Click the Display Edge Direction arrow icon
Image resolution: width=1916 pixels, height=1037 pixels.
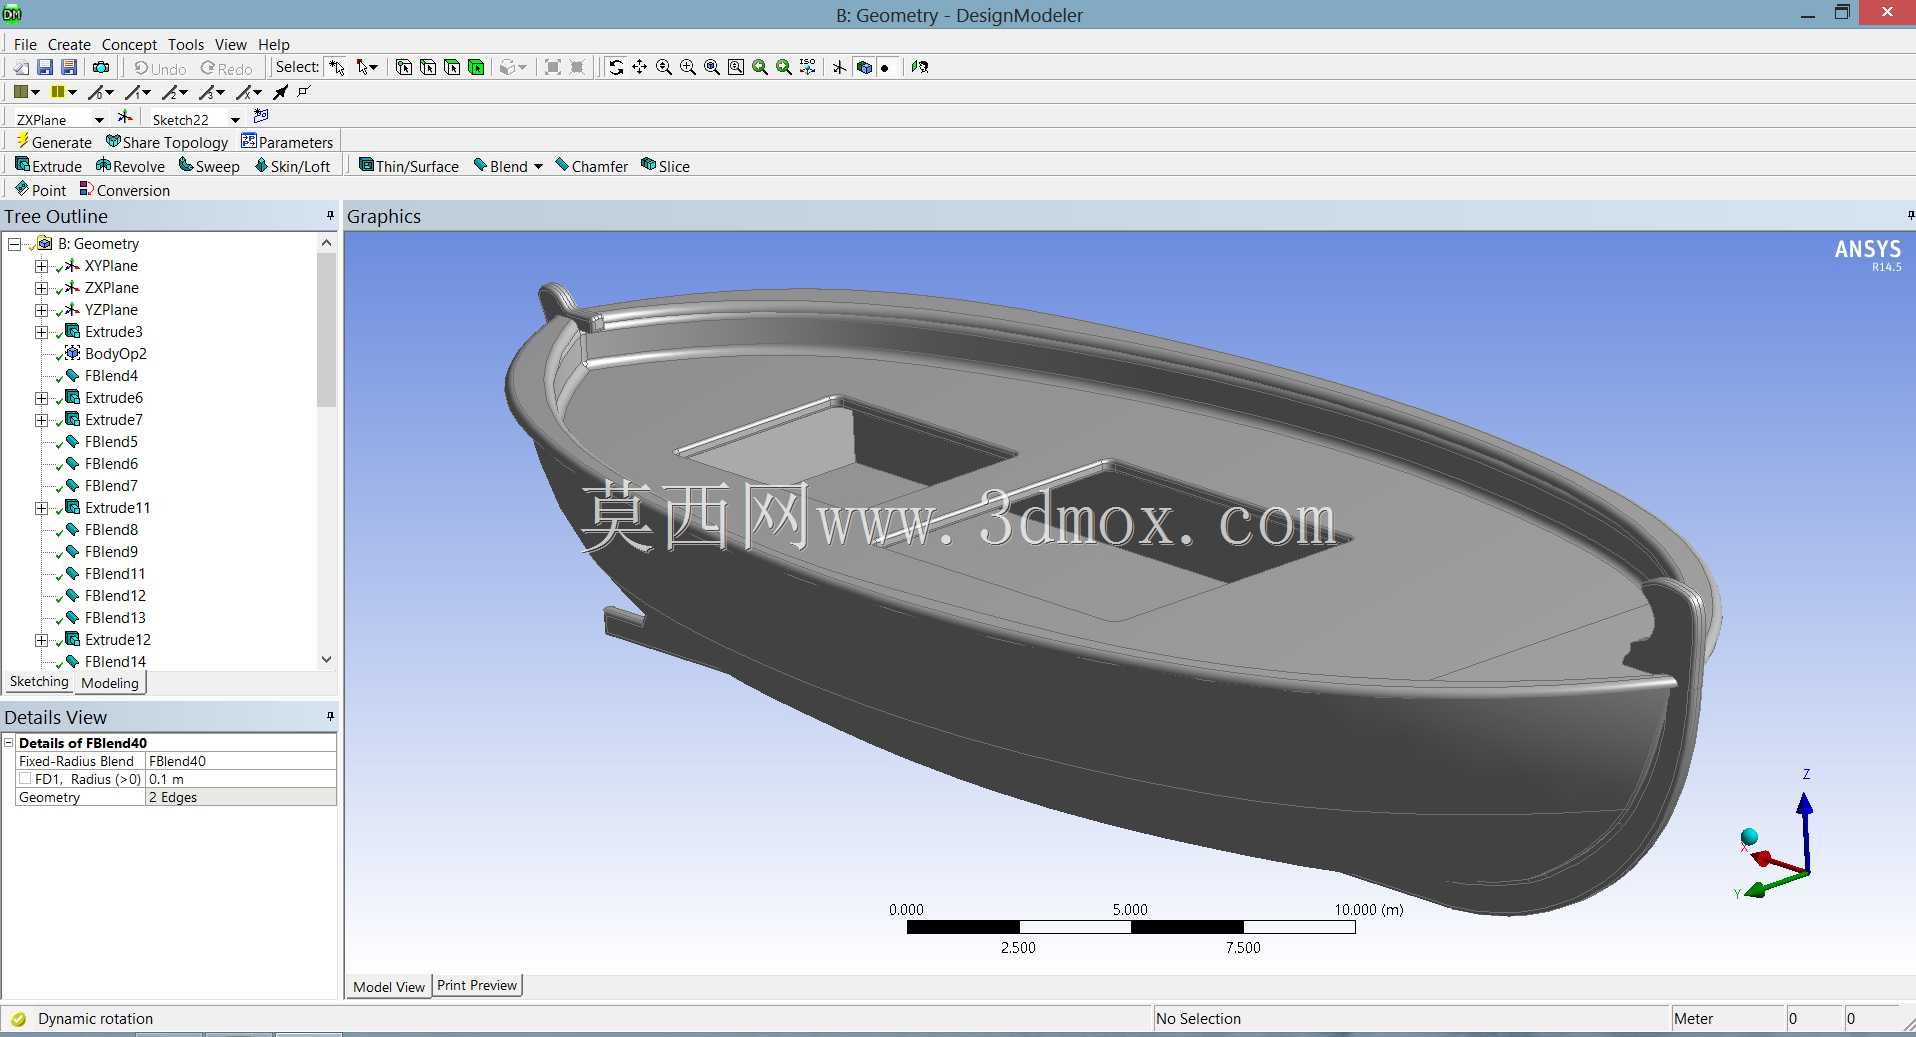281,92
